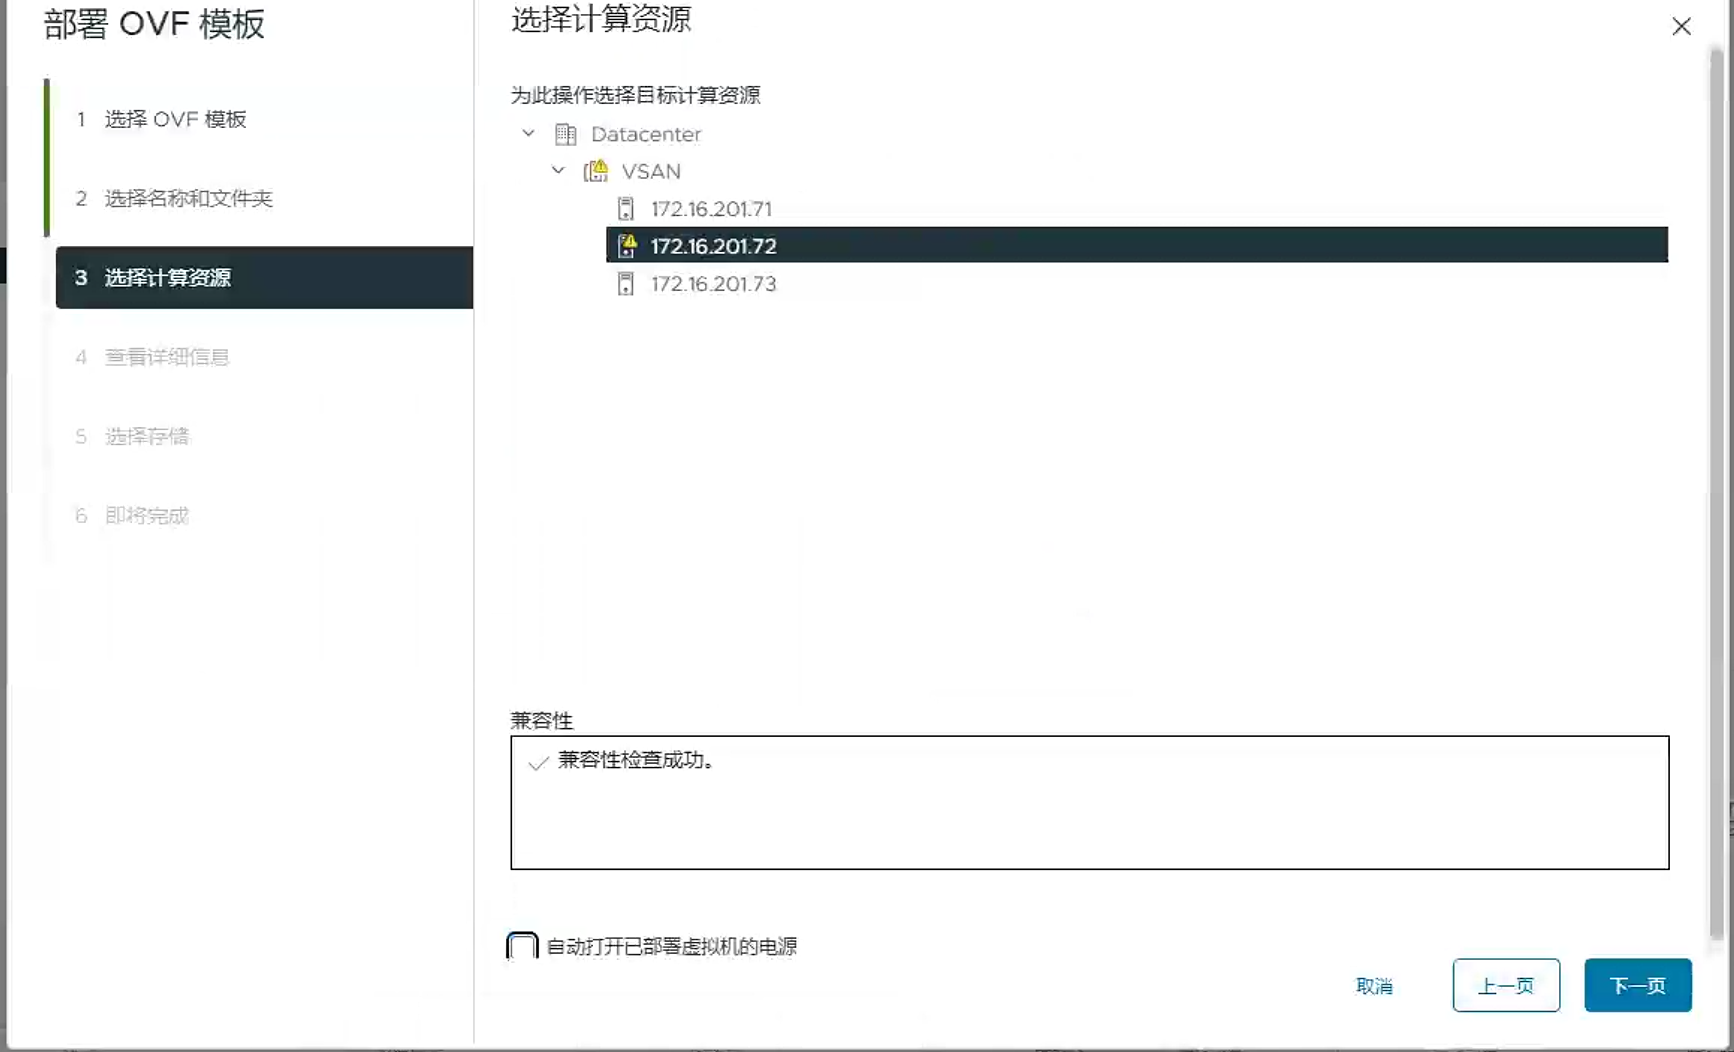Select host 172.16.201.71 in tree

click(711, 209)
